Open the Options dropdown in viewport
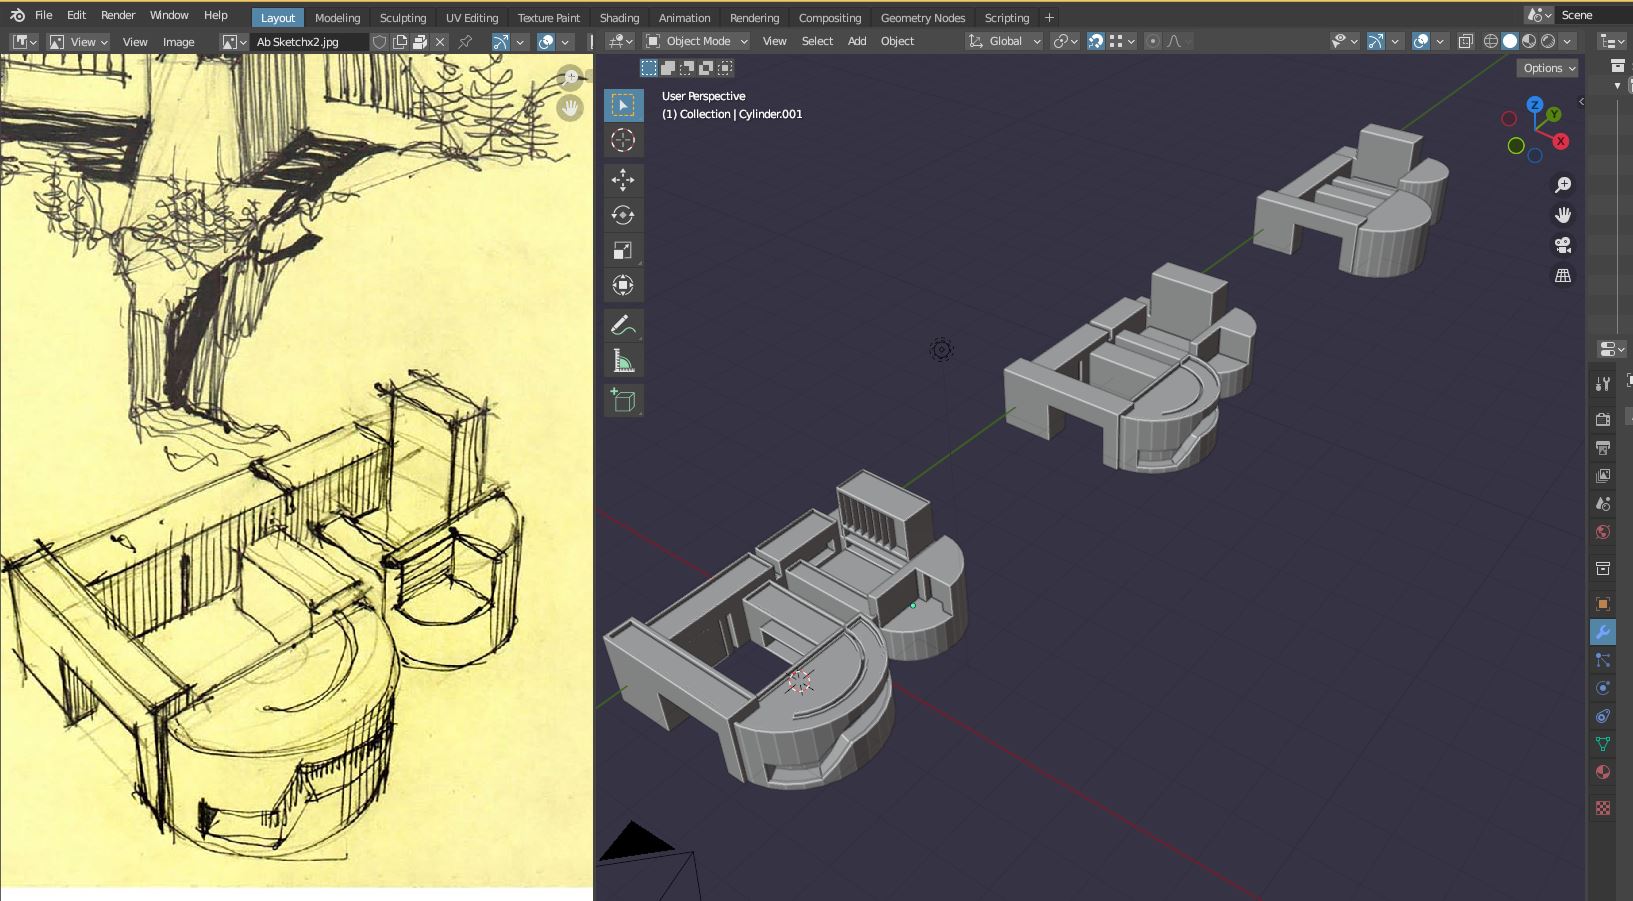 [1548, 68]
